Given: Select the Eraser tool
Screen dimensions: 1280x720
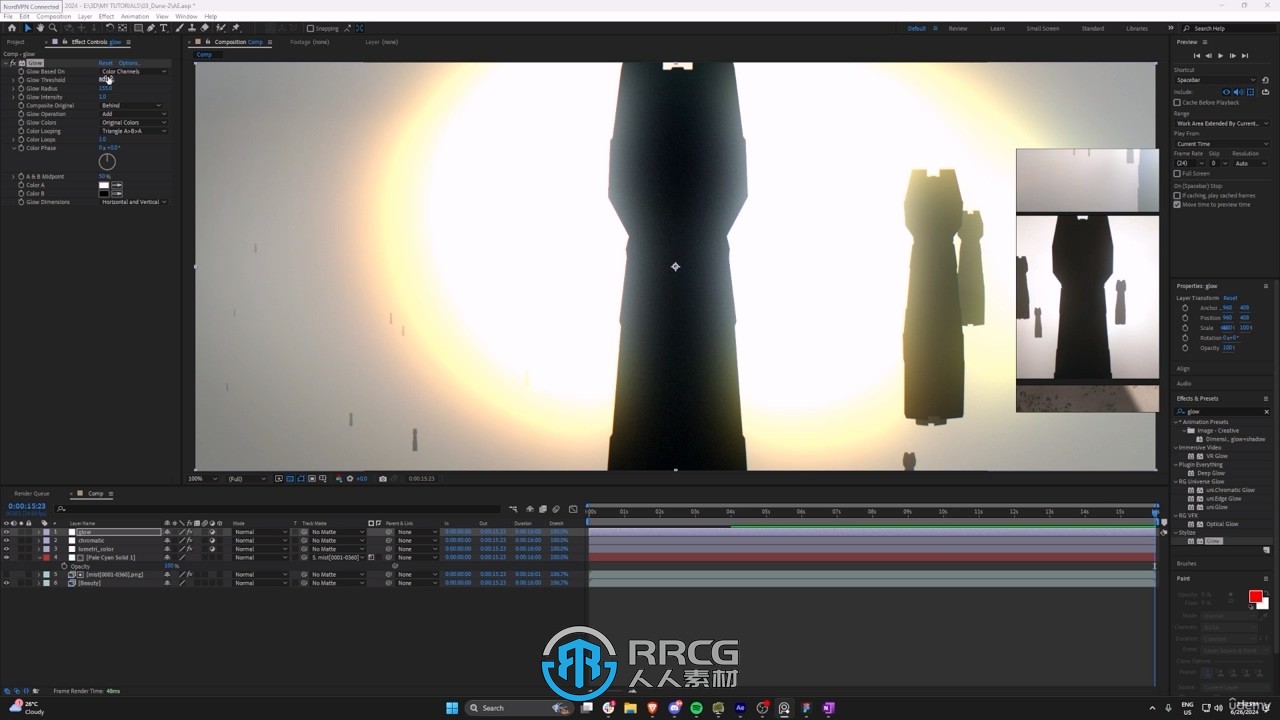Looking at the screenshot, I should coord(204,28).
